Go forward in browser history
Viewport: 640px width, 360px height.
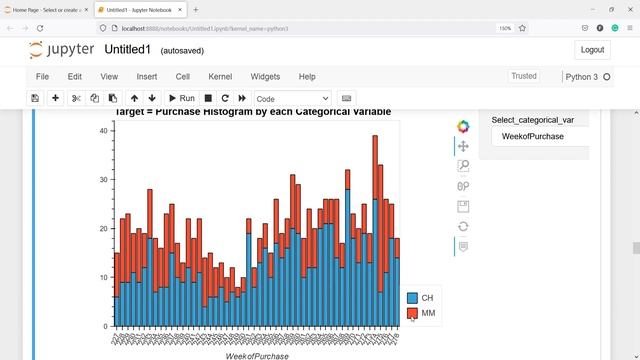pyautogui.click(x=25, y=28)
